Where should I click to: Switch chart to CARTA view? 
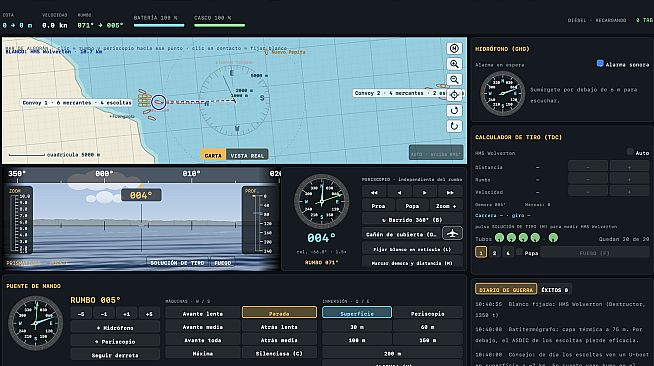tap(213, 155)
